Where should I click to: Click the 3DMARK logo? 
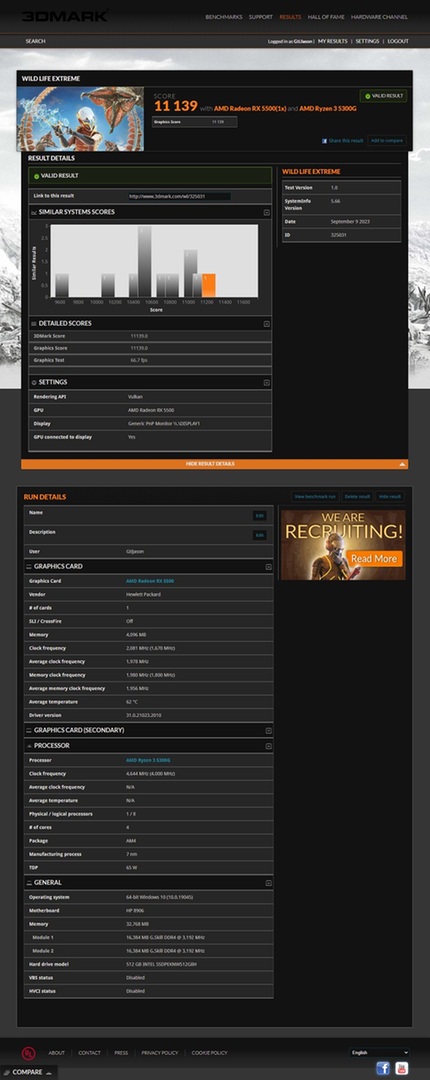[65, 15]
